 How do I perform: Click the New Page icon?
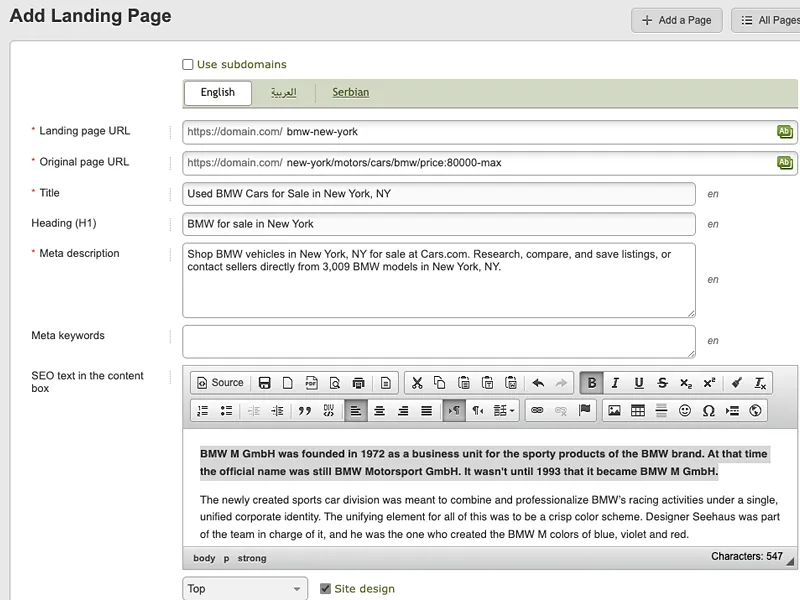point(288,383)
